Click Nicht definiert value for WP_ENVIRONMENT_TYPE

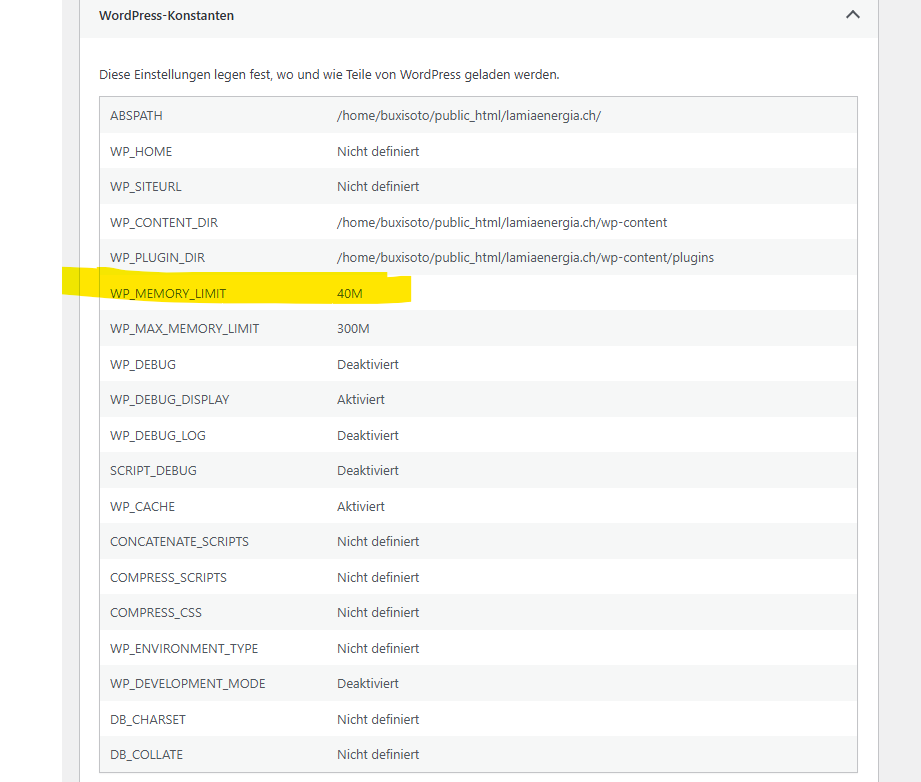pos(378,649)
